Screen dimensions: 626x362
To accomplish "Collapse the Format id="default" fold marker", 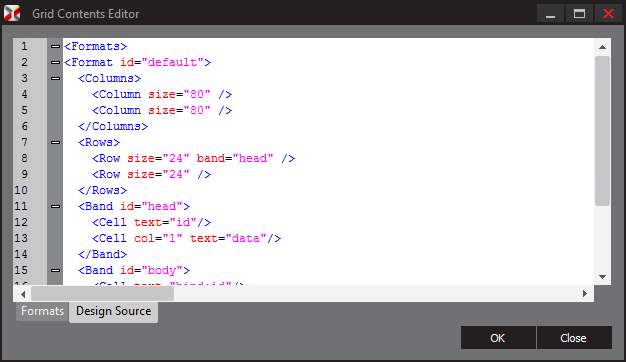I will click(55, 62).
